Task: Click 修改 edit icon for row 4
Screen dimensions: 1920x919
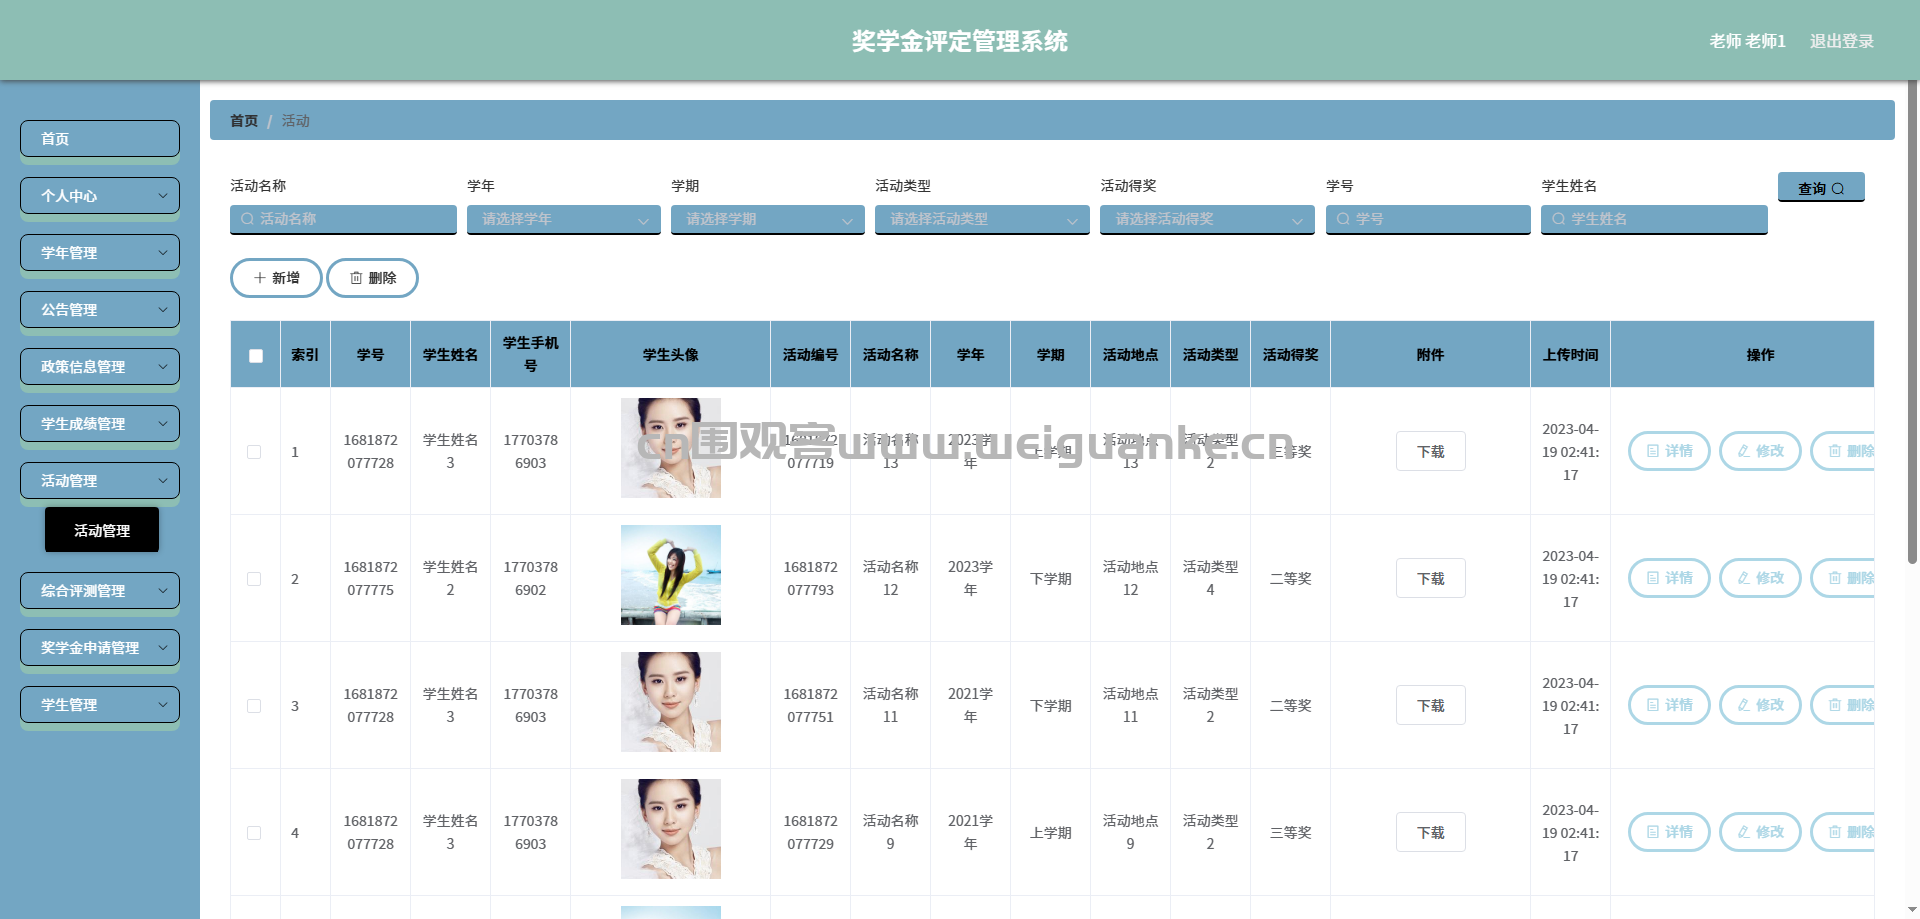Action: click(x=1760, y=832)
